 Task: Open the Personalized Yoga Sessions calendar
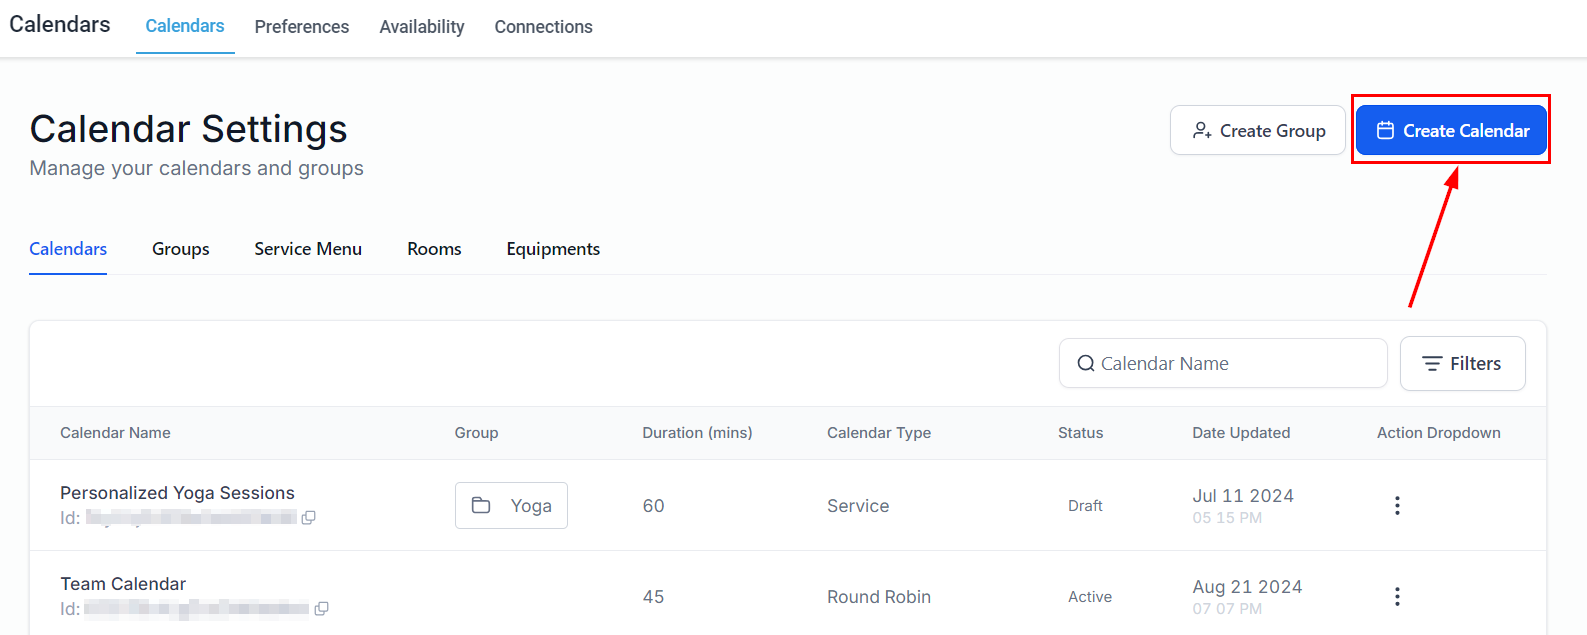(177, 493)
